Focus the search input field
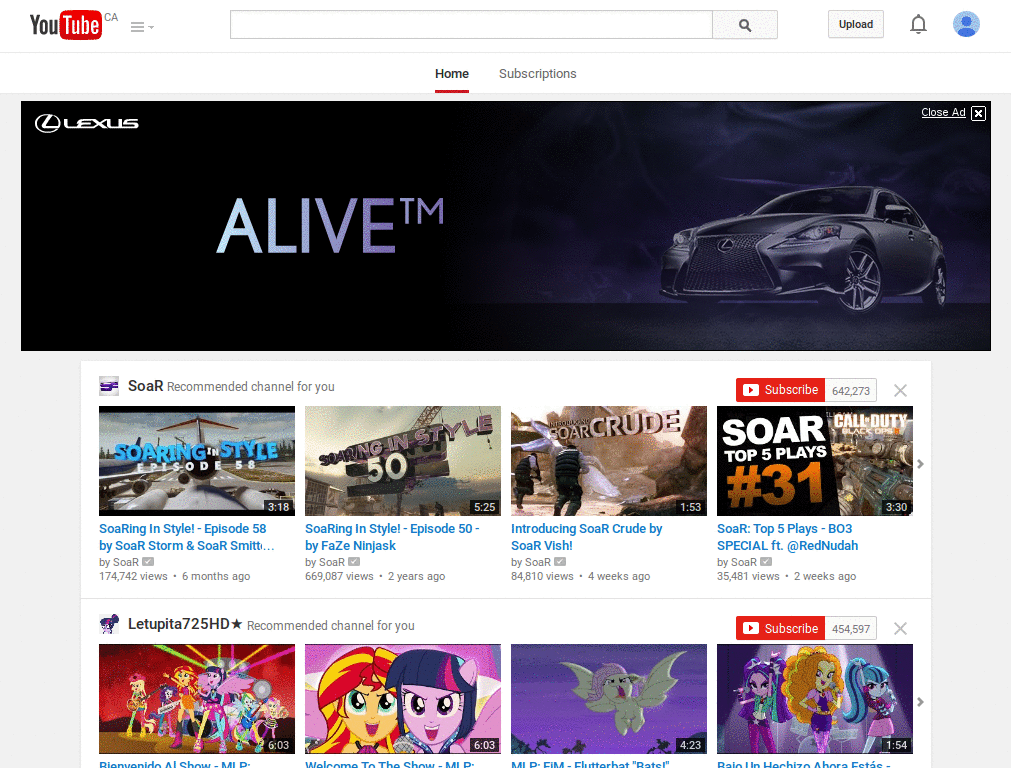The width and height of the screenshot is (1024, 768). click(471, 25)
